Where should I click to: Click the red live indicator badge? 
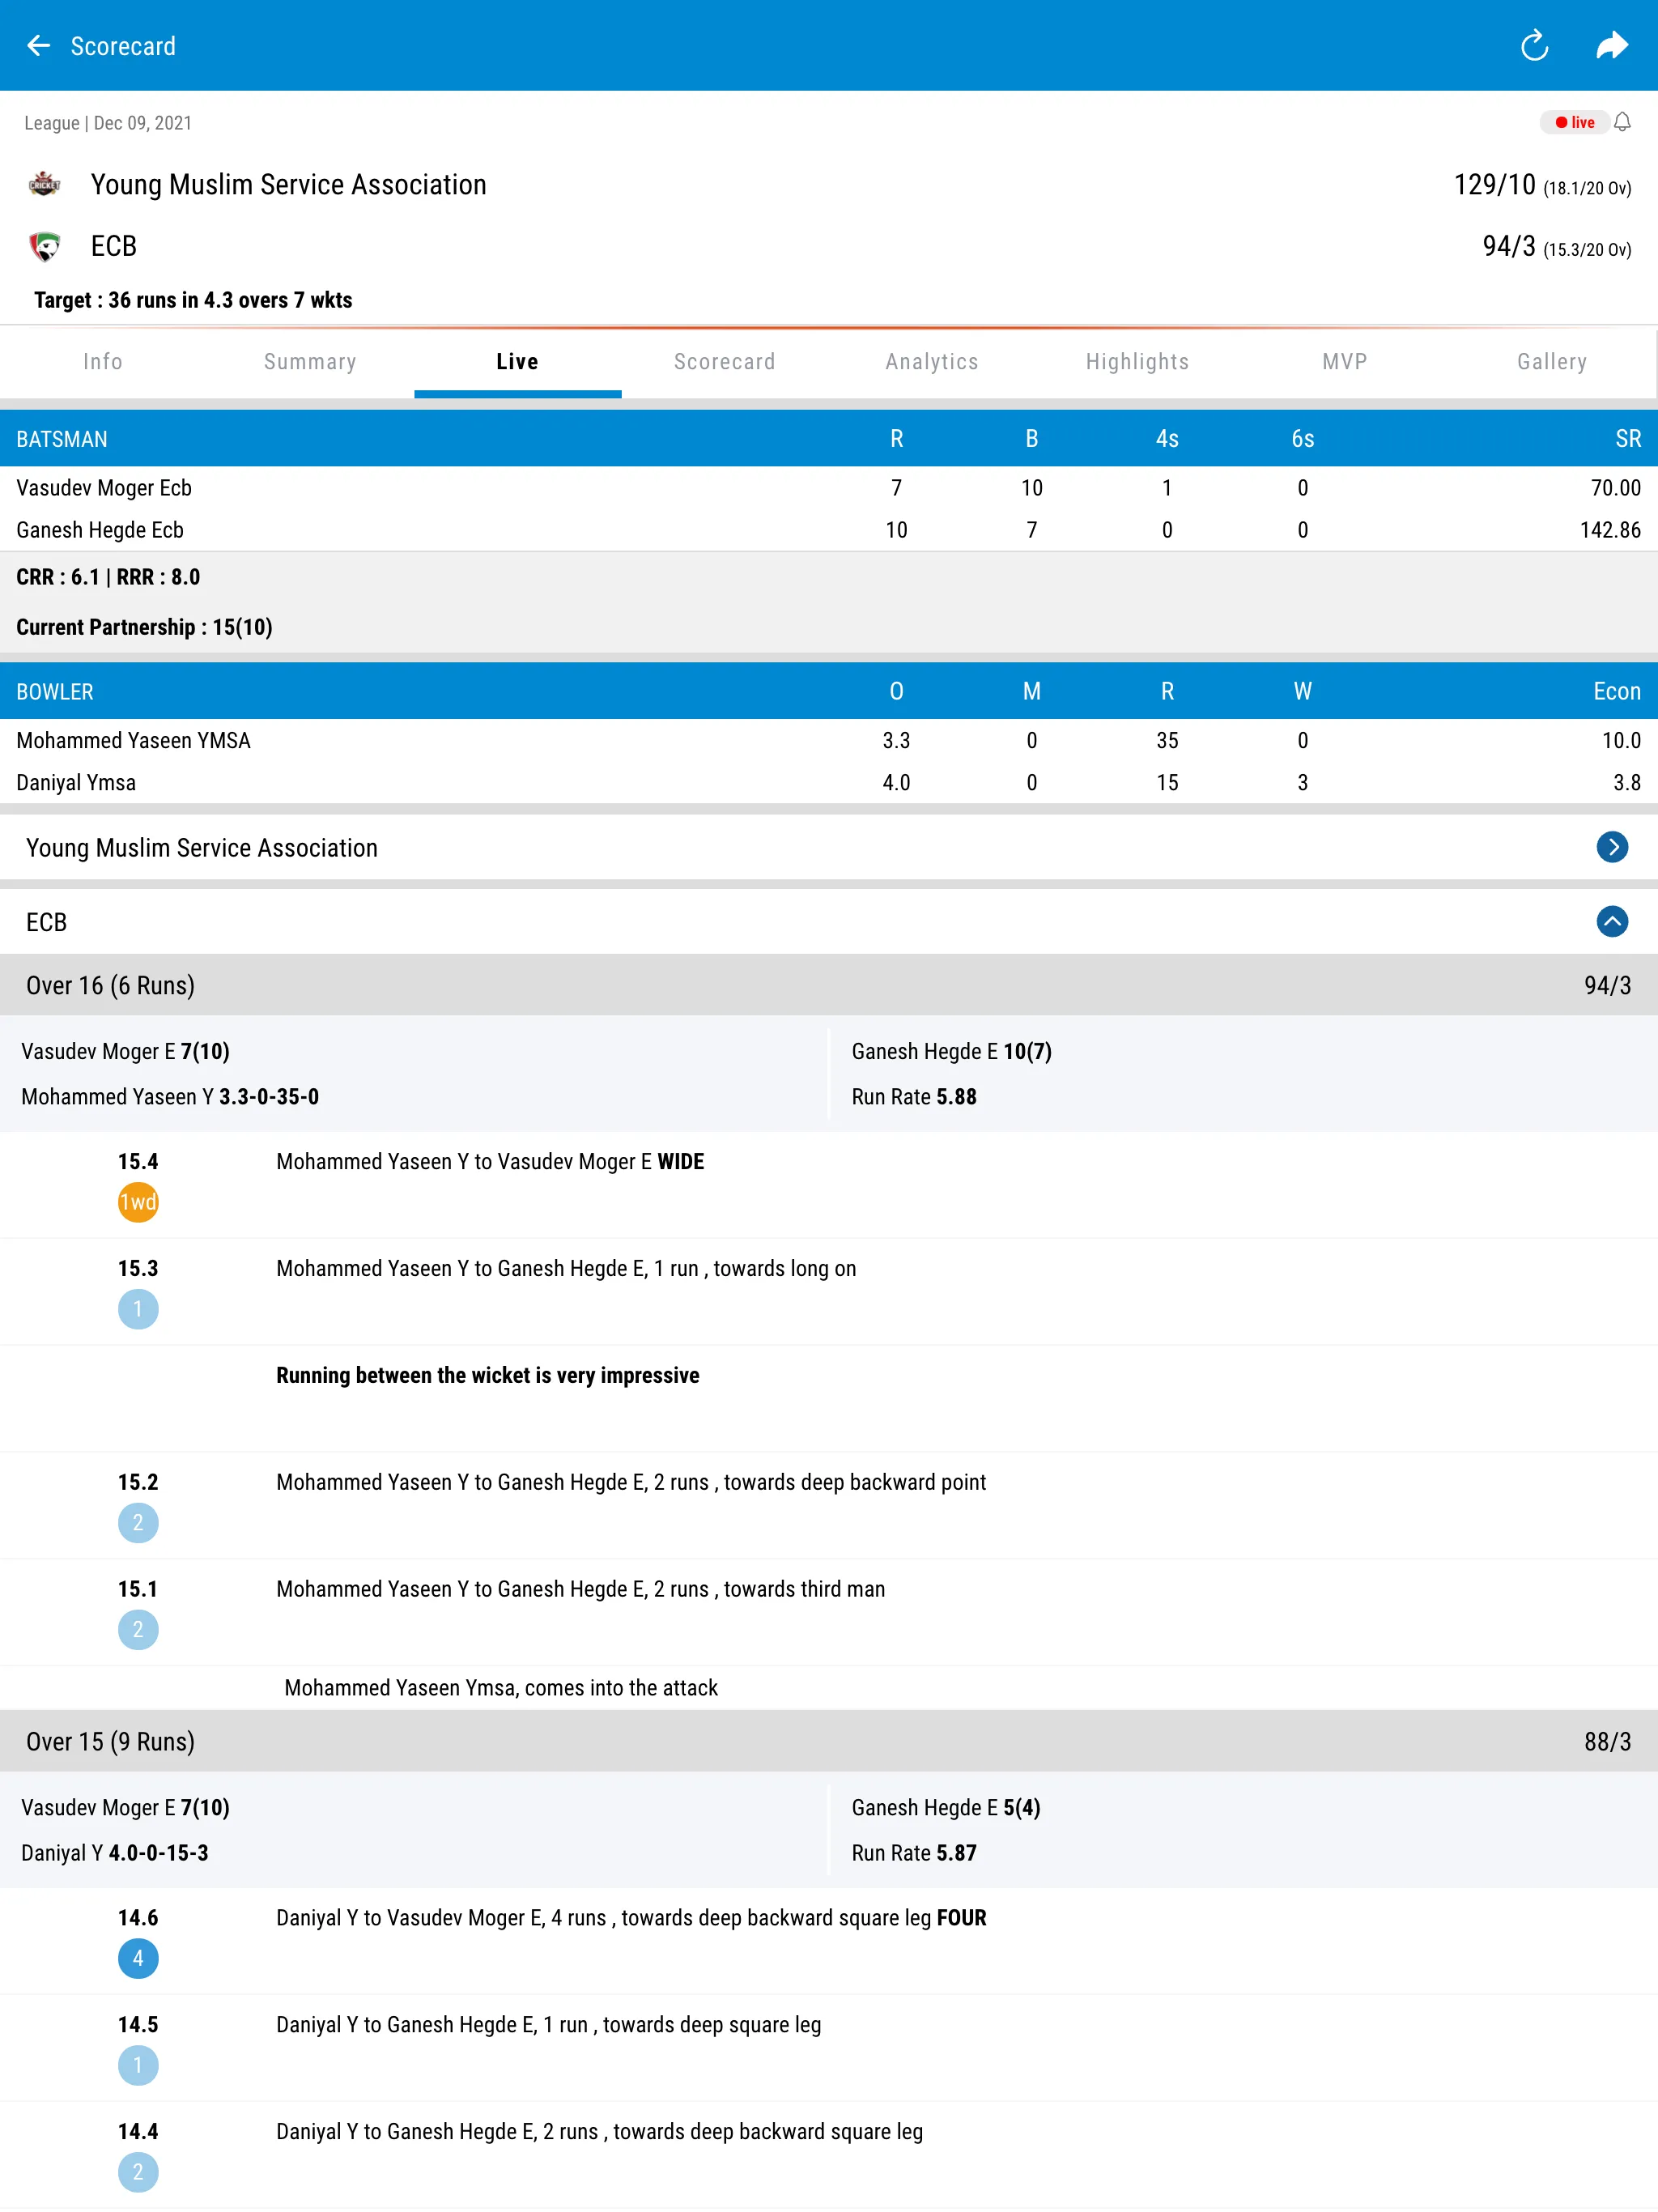click(1576, 122)
